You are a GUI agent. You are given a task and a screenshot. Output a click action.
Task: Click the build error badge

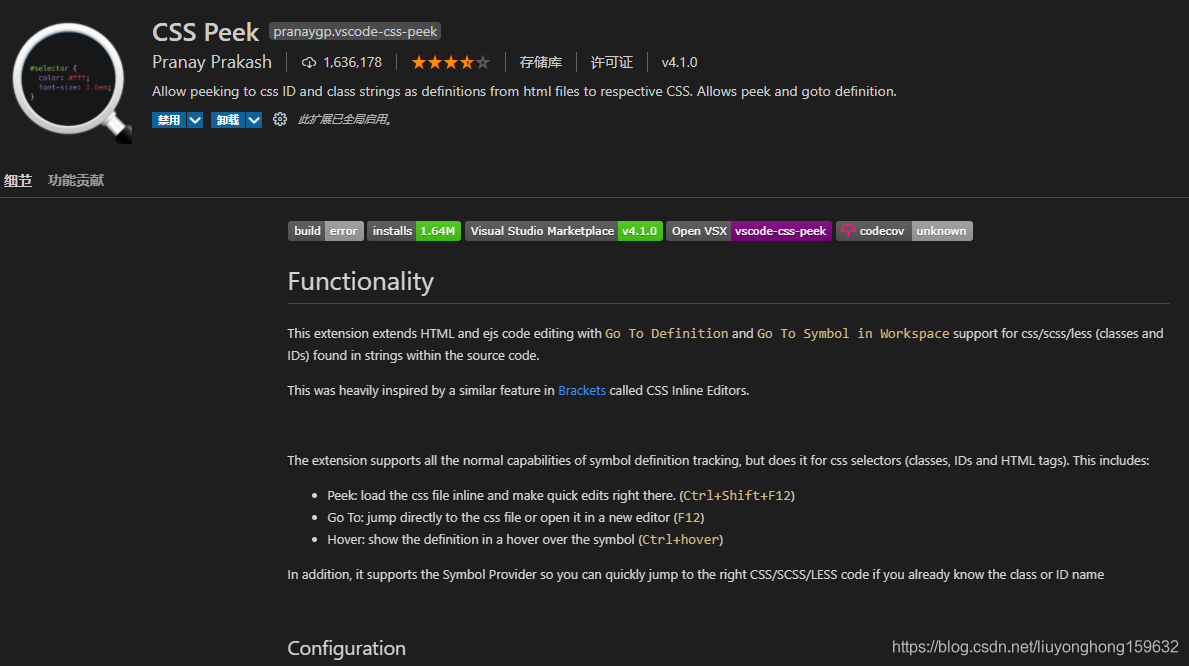[x=326, y=231]
